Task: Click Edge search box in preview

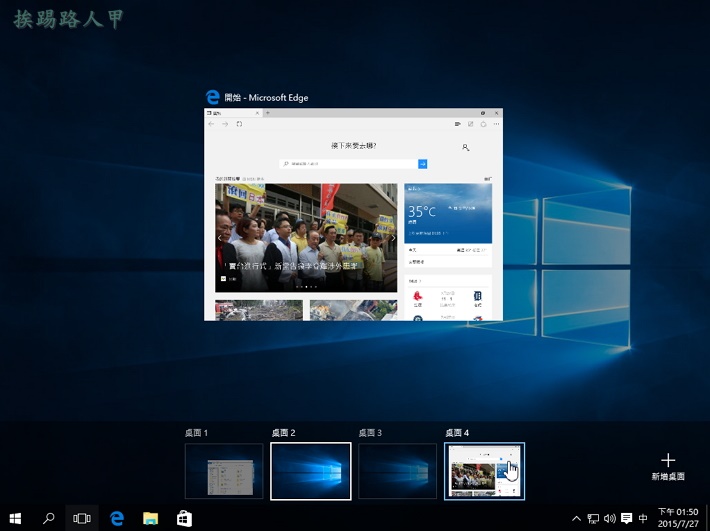Action: point(349,163)
